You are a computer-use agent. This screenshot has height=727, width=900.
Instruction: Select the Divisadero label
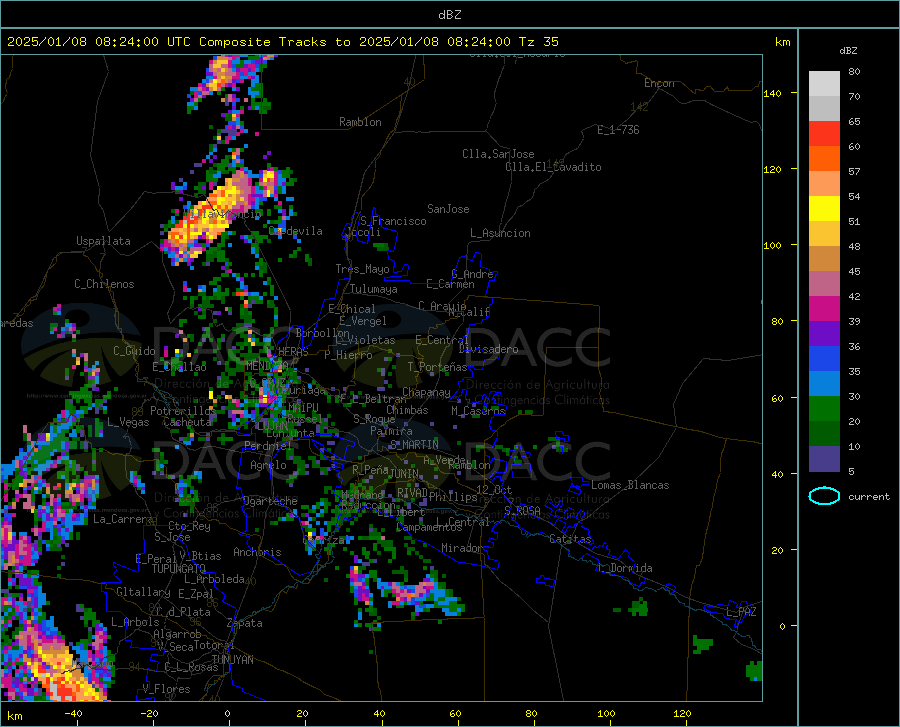[488, 349]
